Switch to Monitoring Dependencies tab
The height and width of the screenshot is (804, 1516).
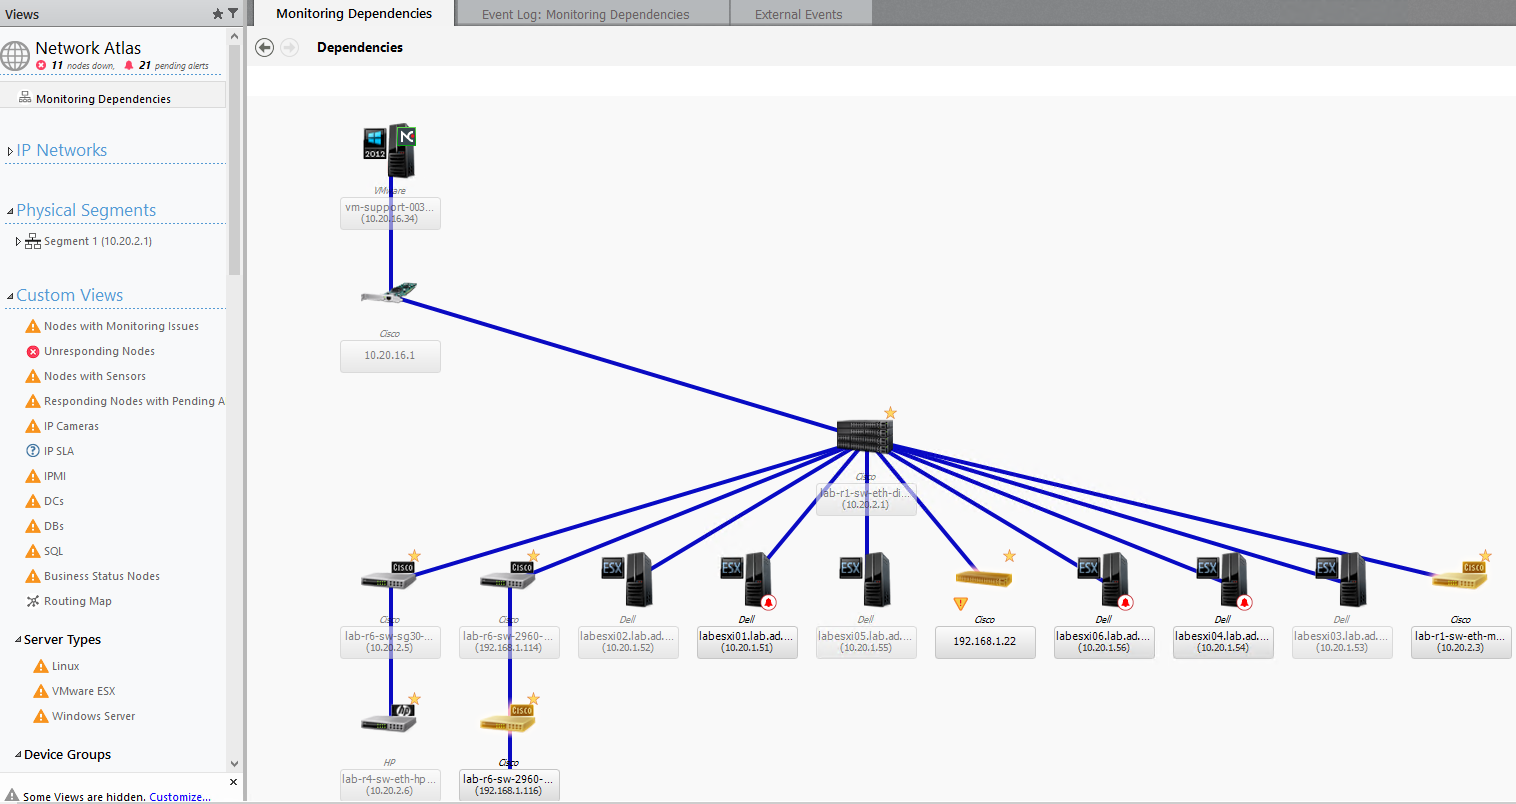click(353, 13)
